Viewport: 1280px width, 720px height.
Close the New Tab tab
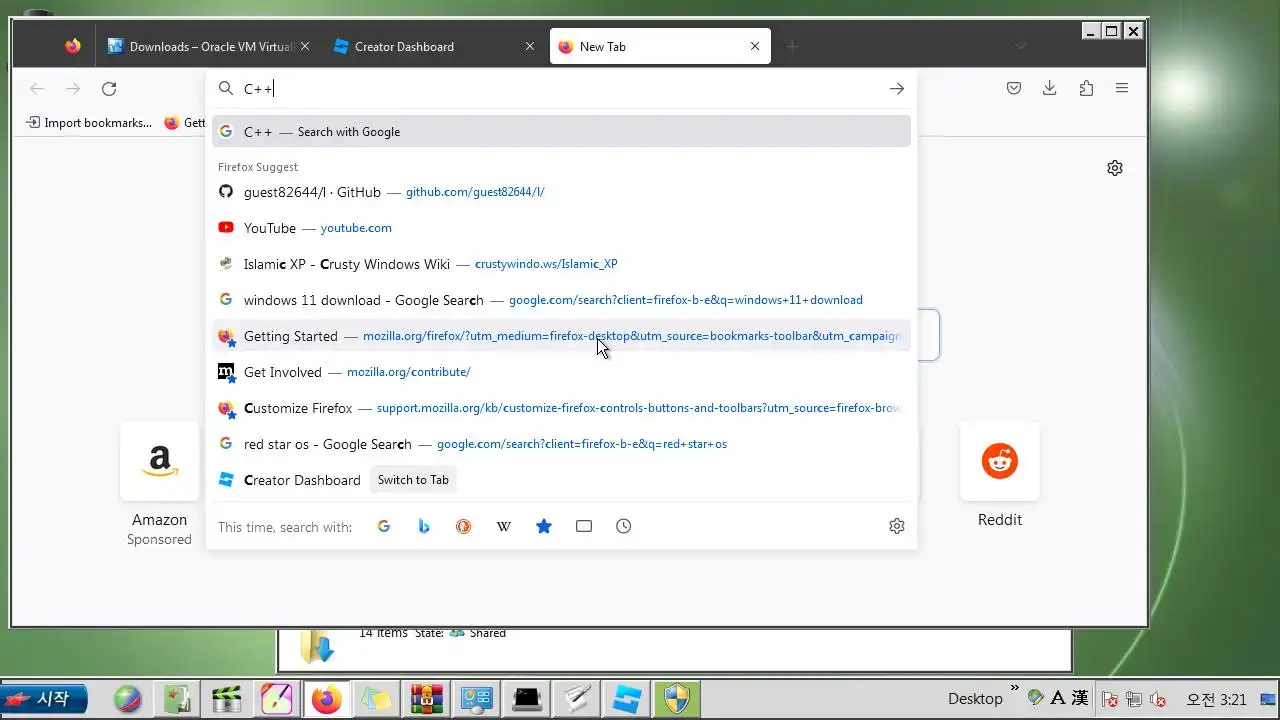[x=755, y=46]
